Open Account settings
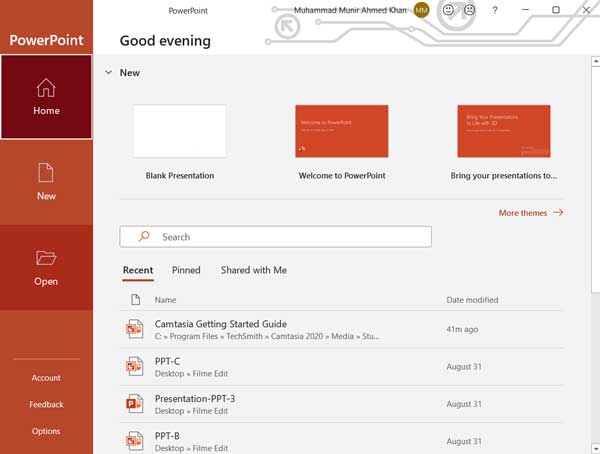Image resolution: width=600 pixels, height=454 pixels. (46, 378)
